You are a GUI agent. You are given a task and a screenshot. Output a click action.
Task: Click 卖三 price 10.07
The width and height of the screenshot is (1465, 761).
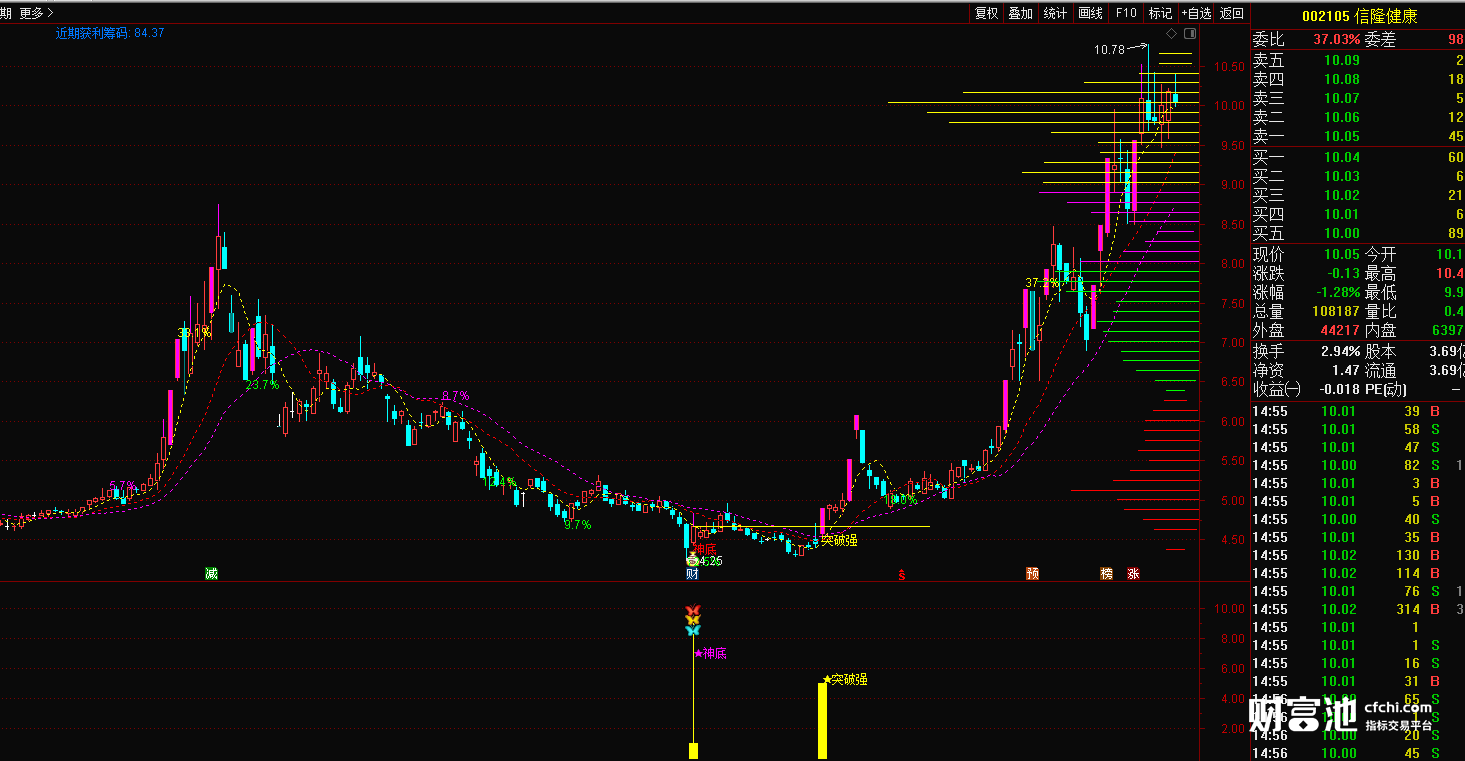click(1342, 98)
